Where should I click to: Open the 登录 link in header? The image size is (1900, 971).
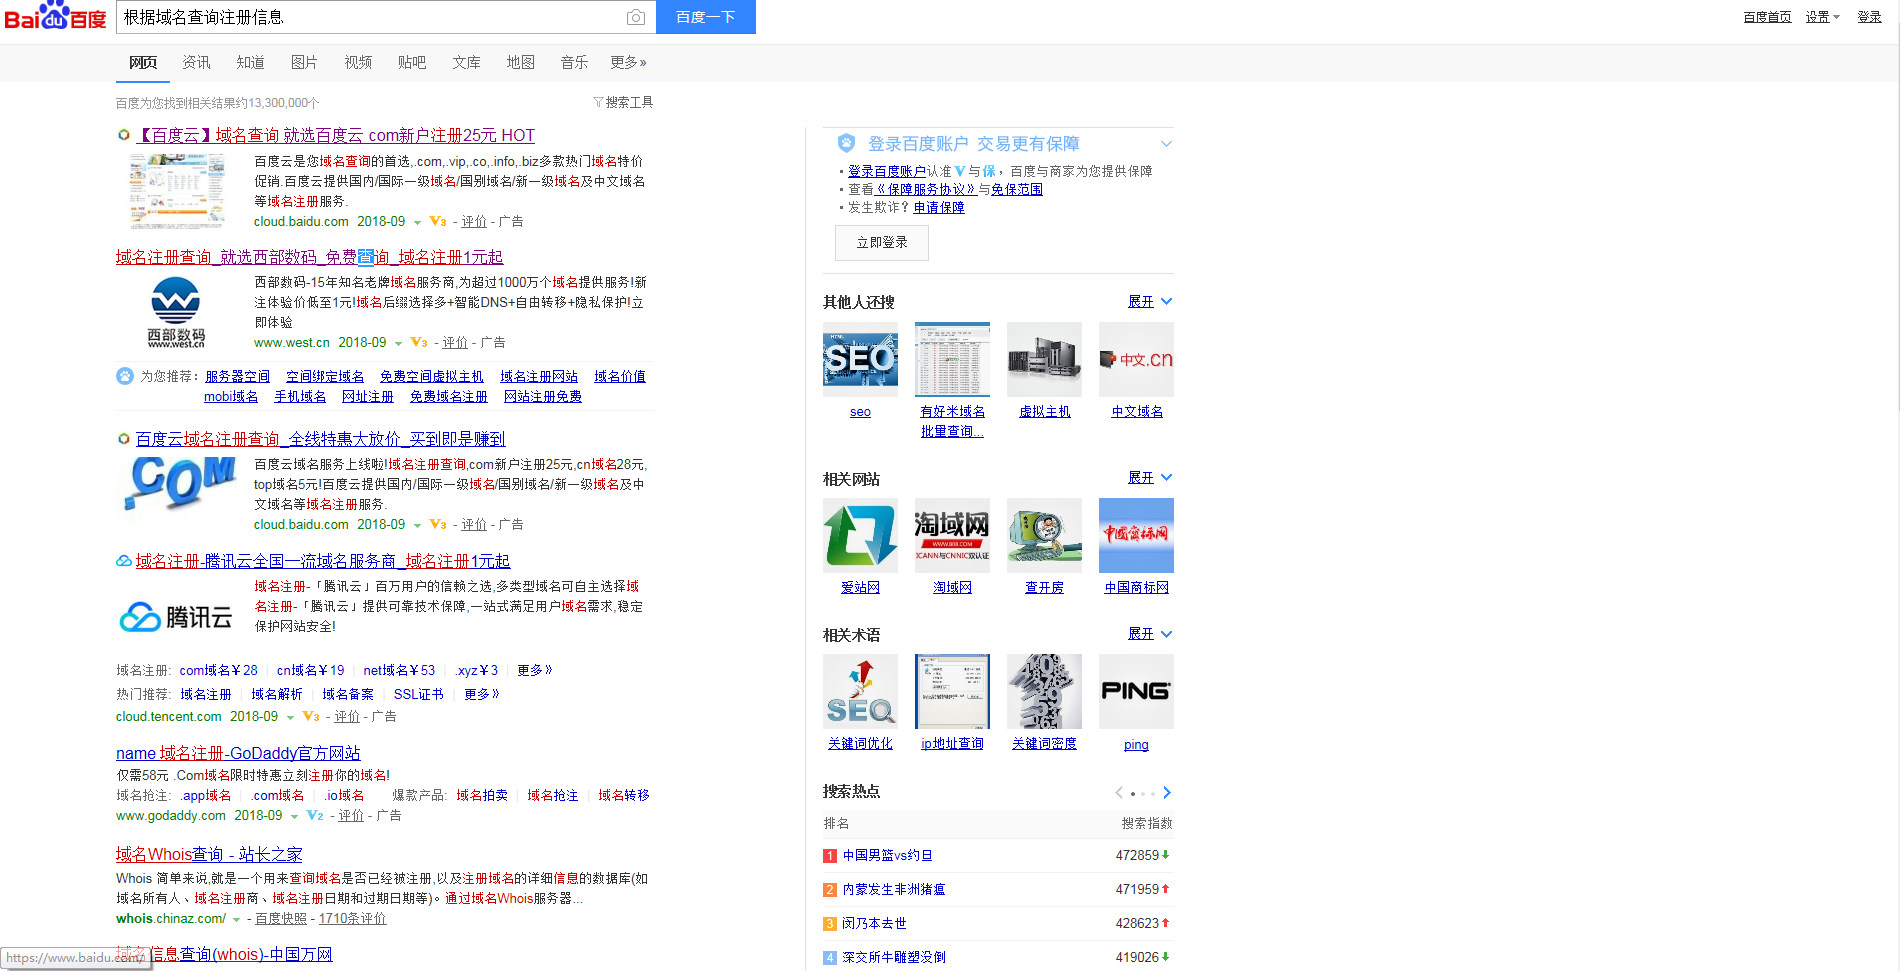pos(1869,17)
